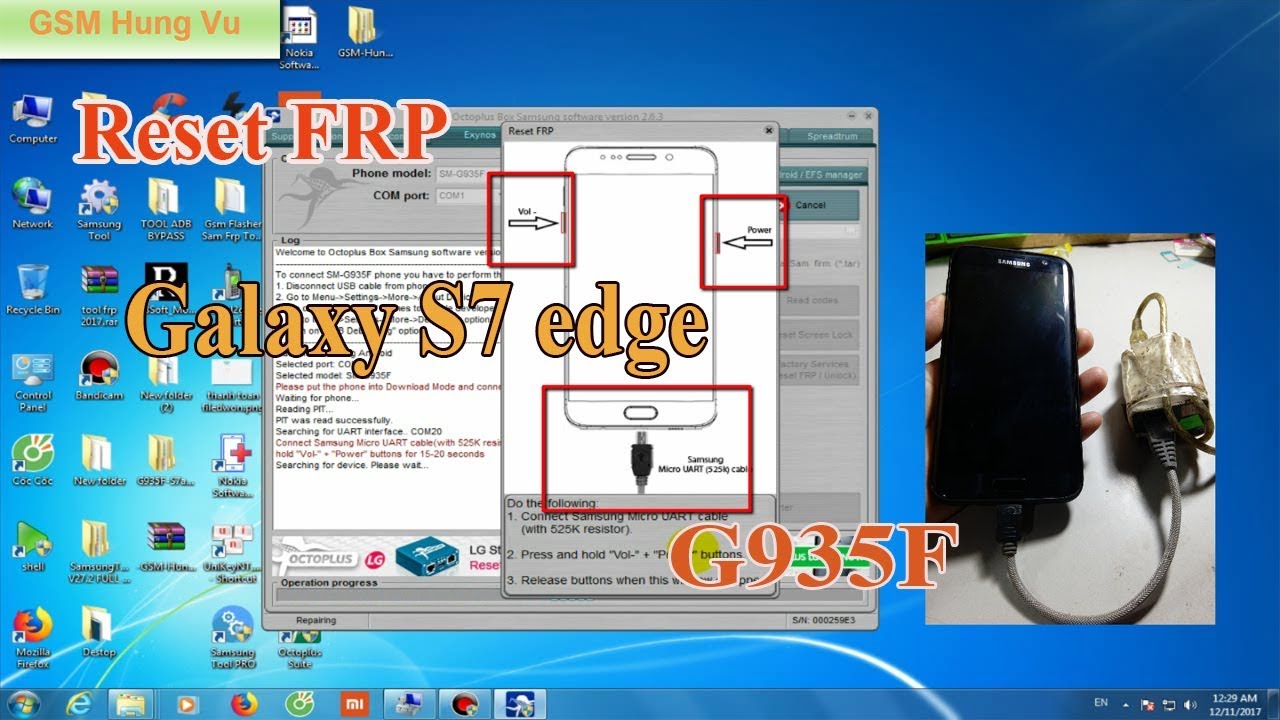1280x720 pixels.
Task: Open Internet Explorer from taskbar
Action: click(77, 704)
